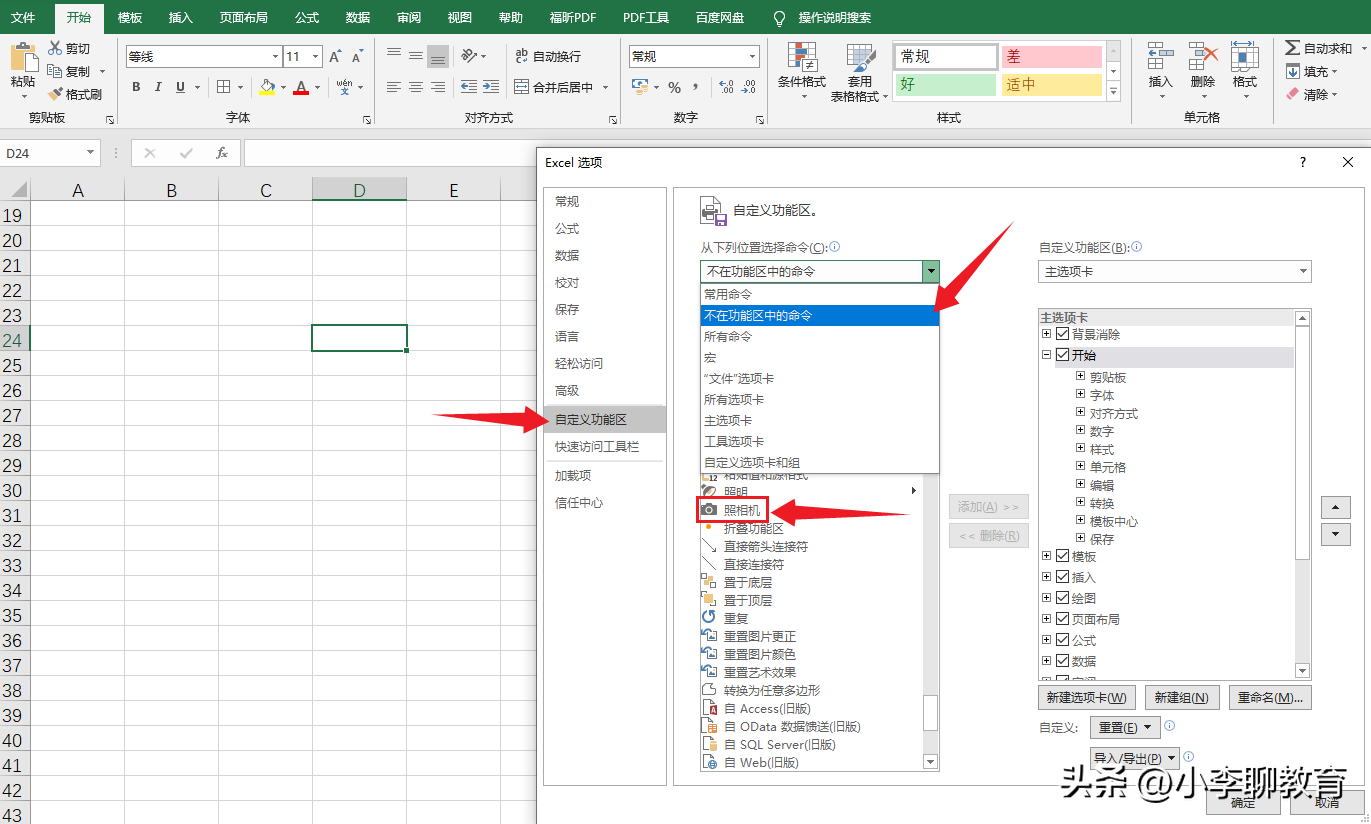Open the 视图 ribbon tab
Image resolution: width=1371 pixels, height=824 pixels.
[460, 18]
